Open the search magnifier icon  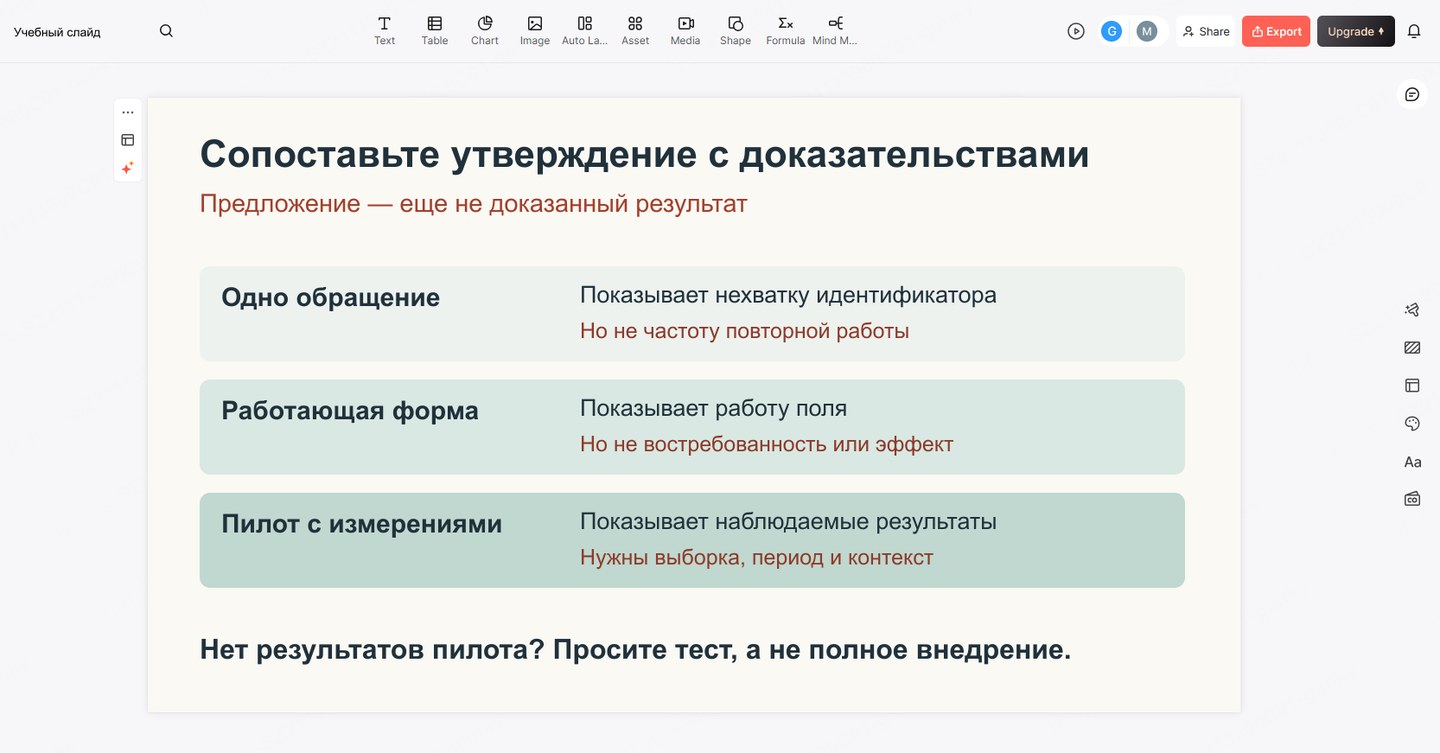166,31
